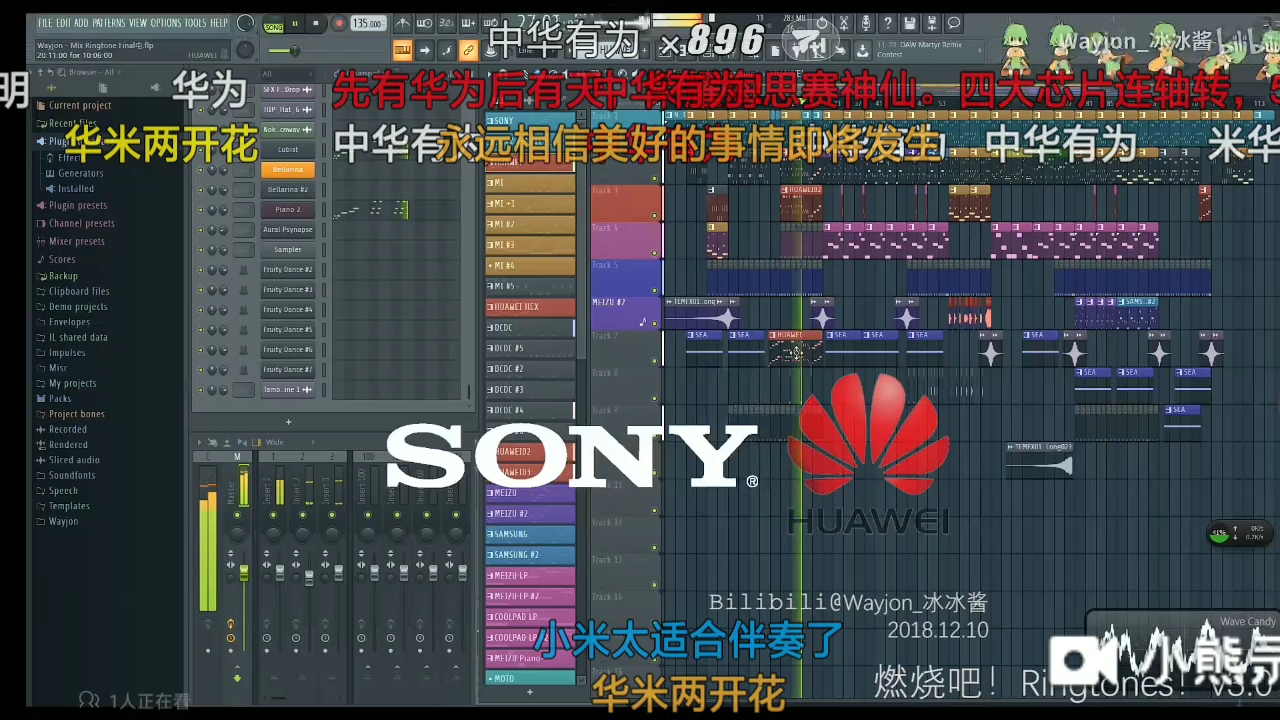Click the wait-for-input recording icon
This screenshot has height=720, width=1280.
(425, 22)
